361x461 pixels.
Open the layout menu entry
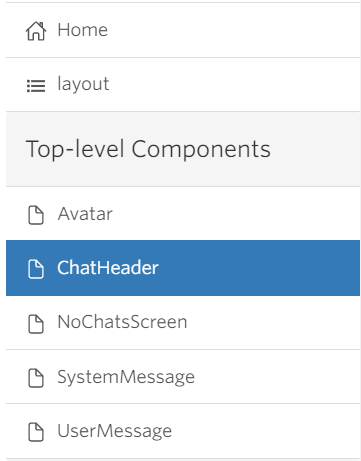tap(83, 84)
